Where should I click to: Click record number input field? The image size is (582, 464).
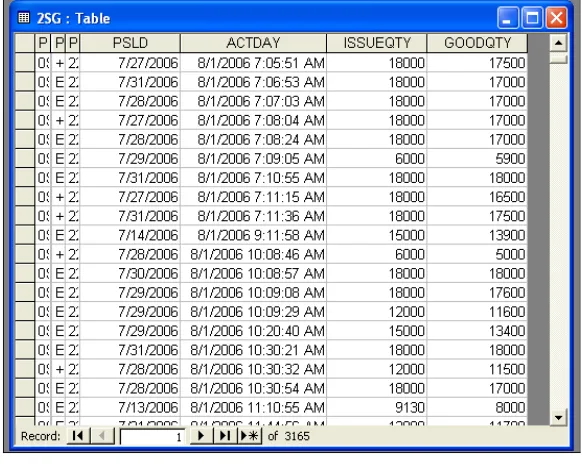click(152, 436)
